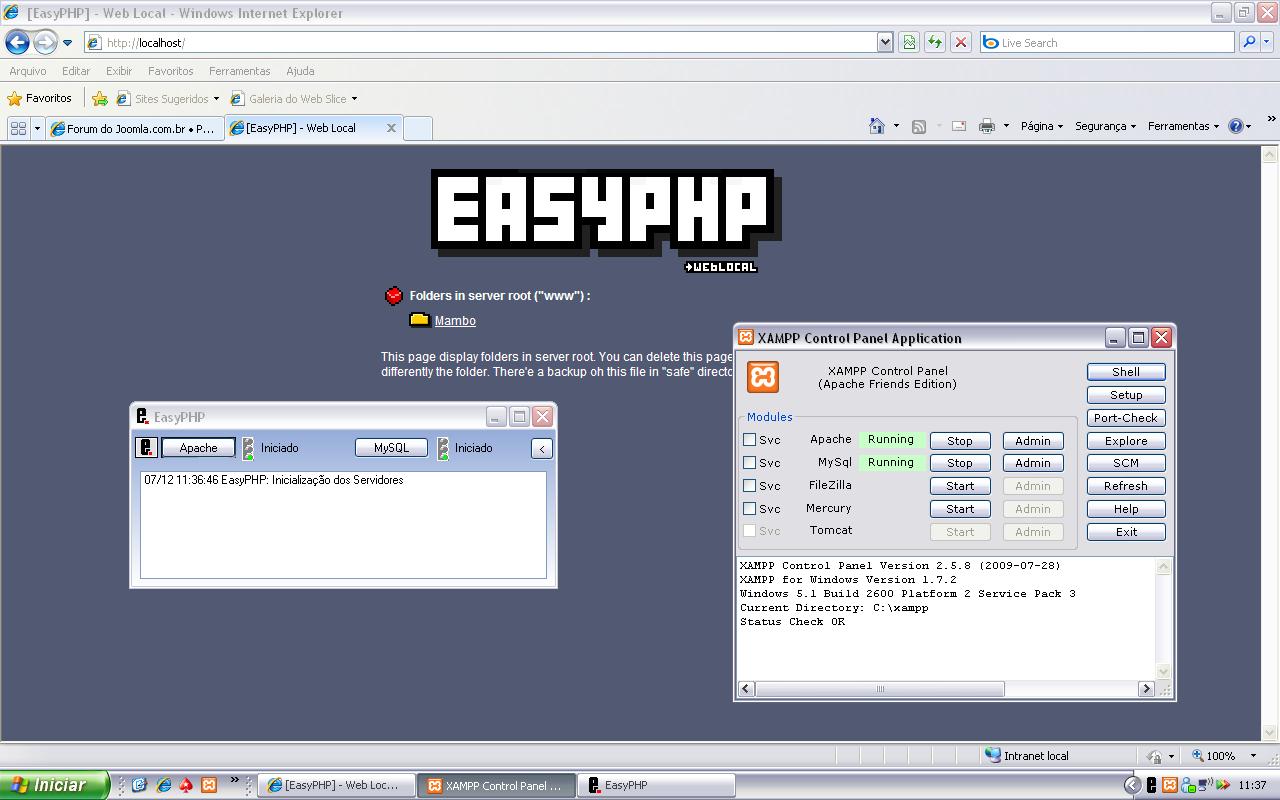The image size is (1280, 800).
Task: Click the Quick Tabs grid icon
Action: (x=18, y=128)
